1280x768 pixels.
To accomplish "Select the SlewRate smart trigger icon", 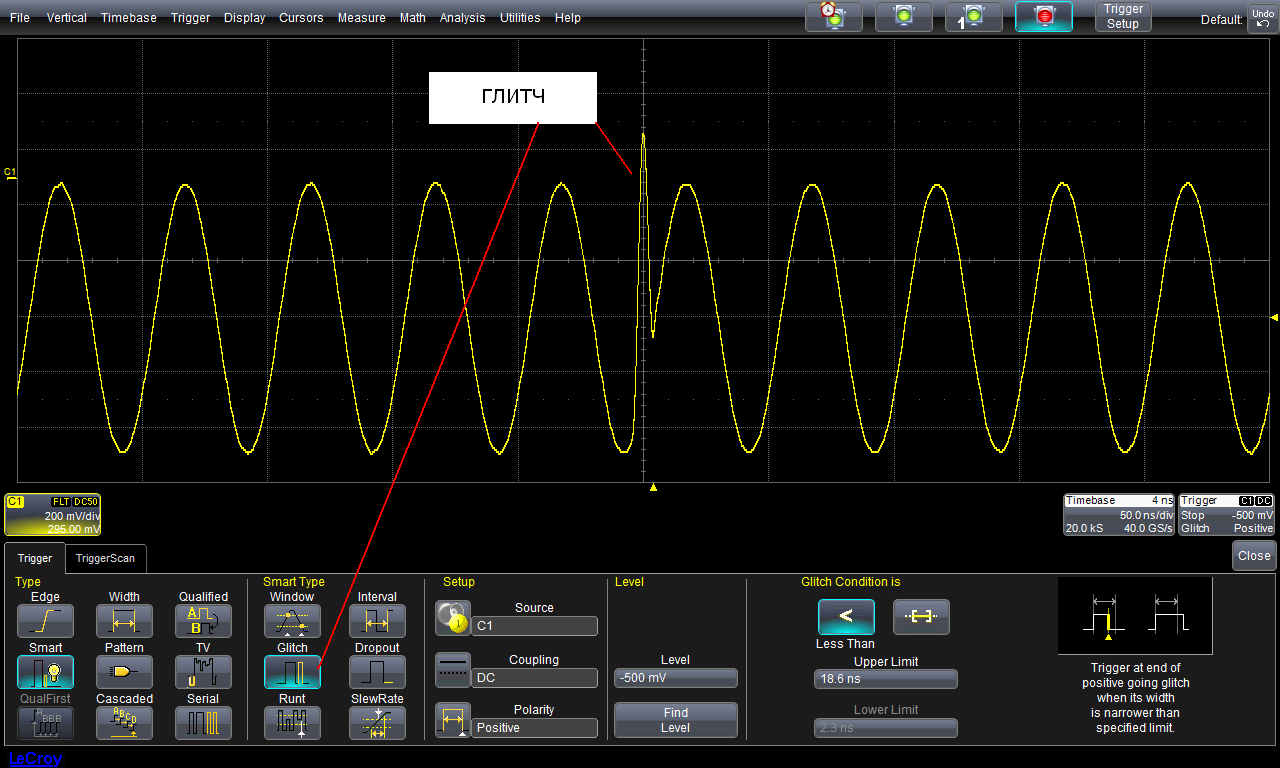I will point(377,723).
